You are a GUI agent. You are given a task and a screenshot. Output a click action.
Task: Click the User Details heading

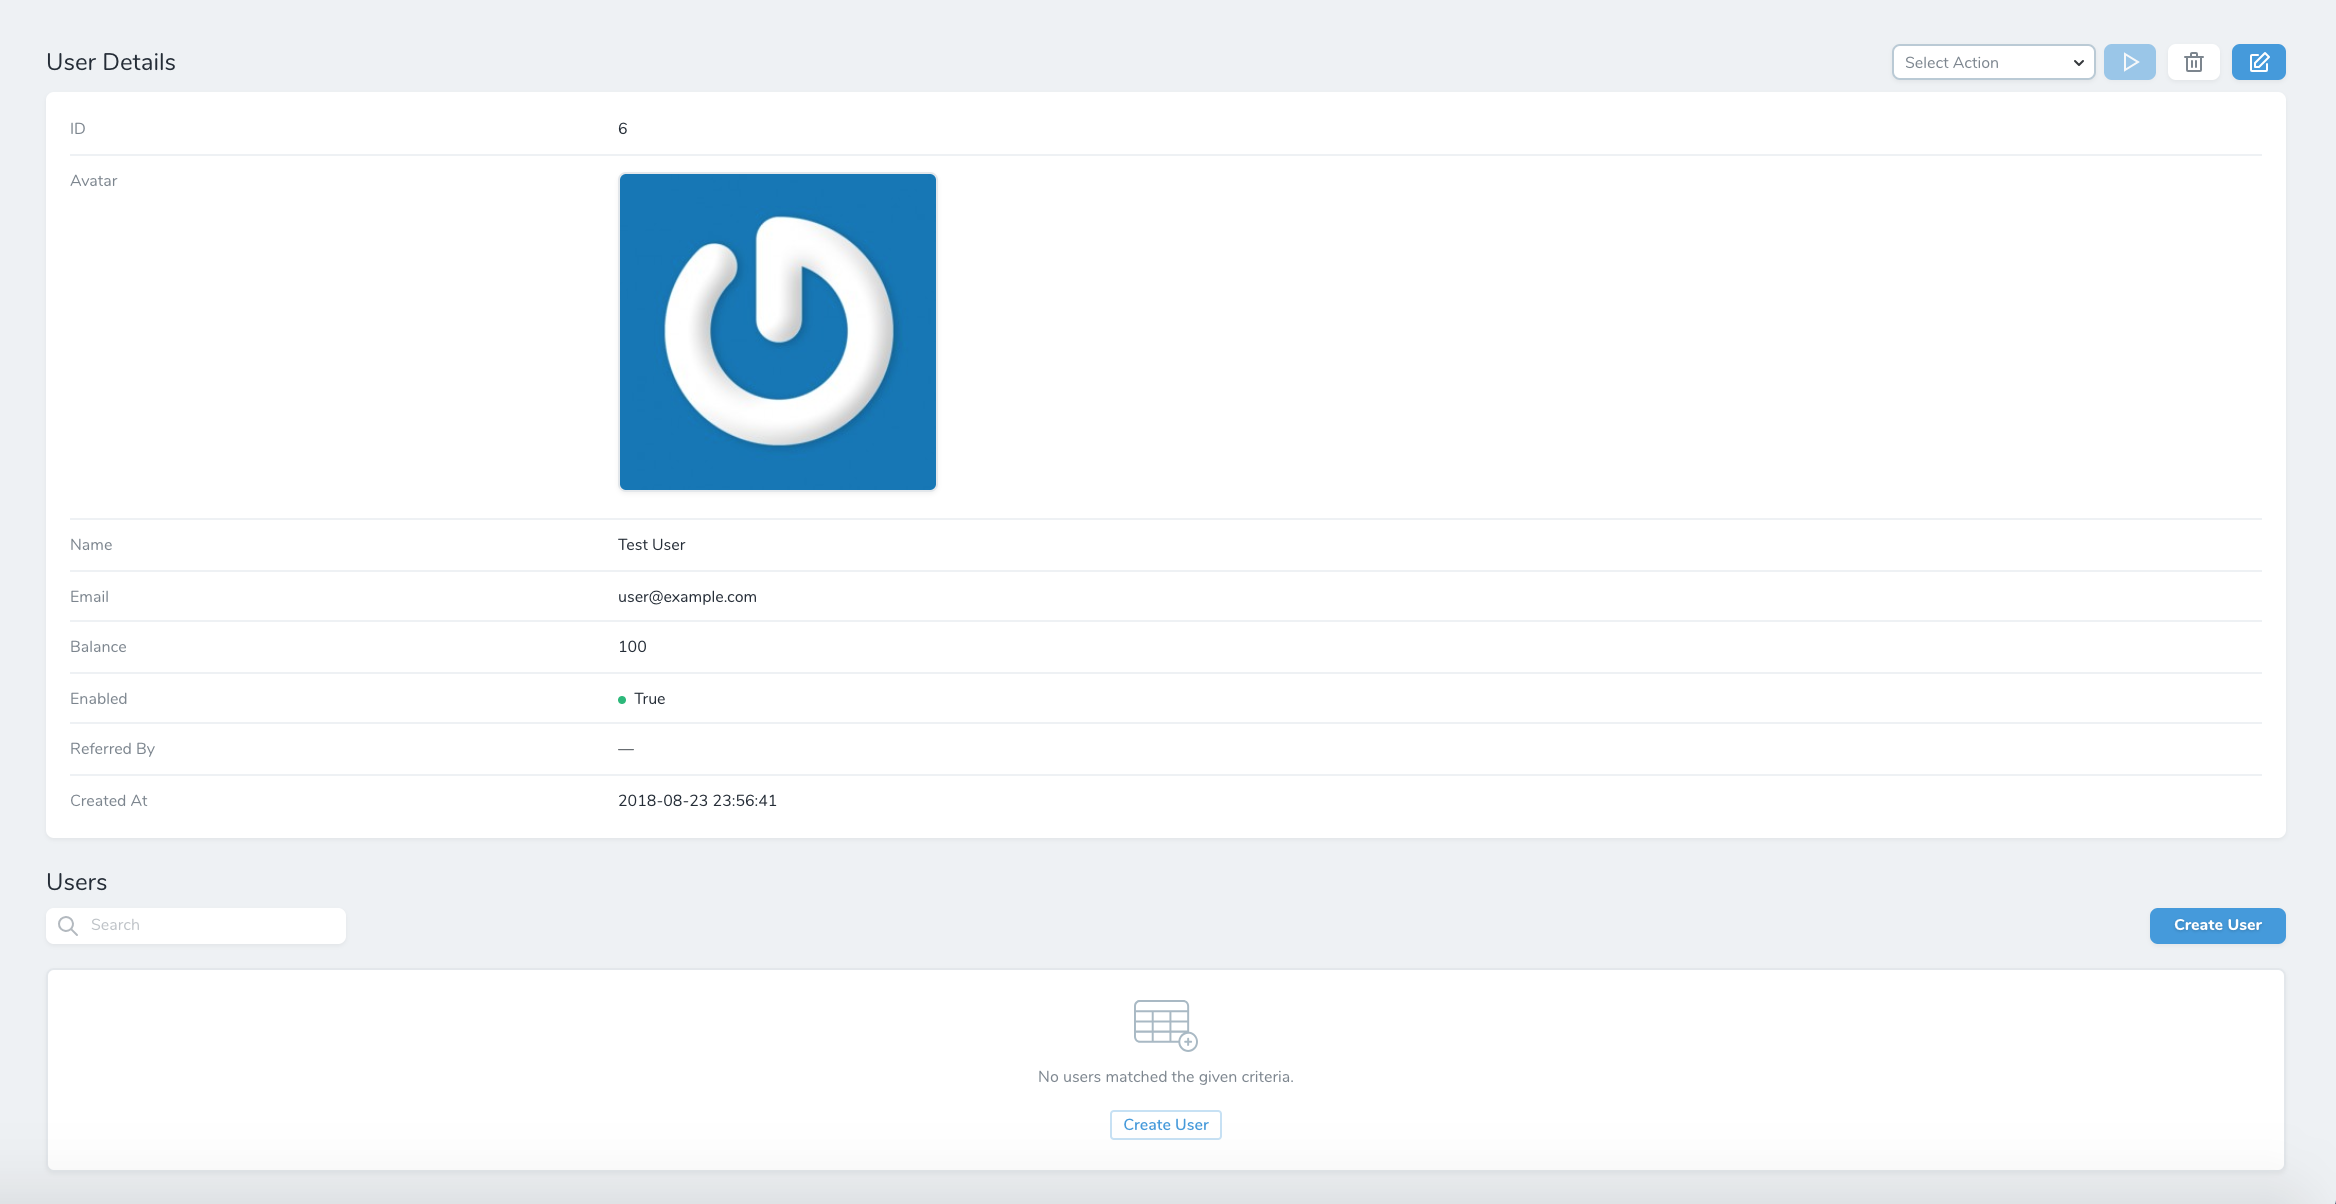[110, 61]
